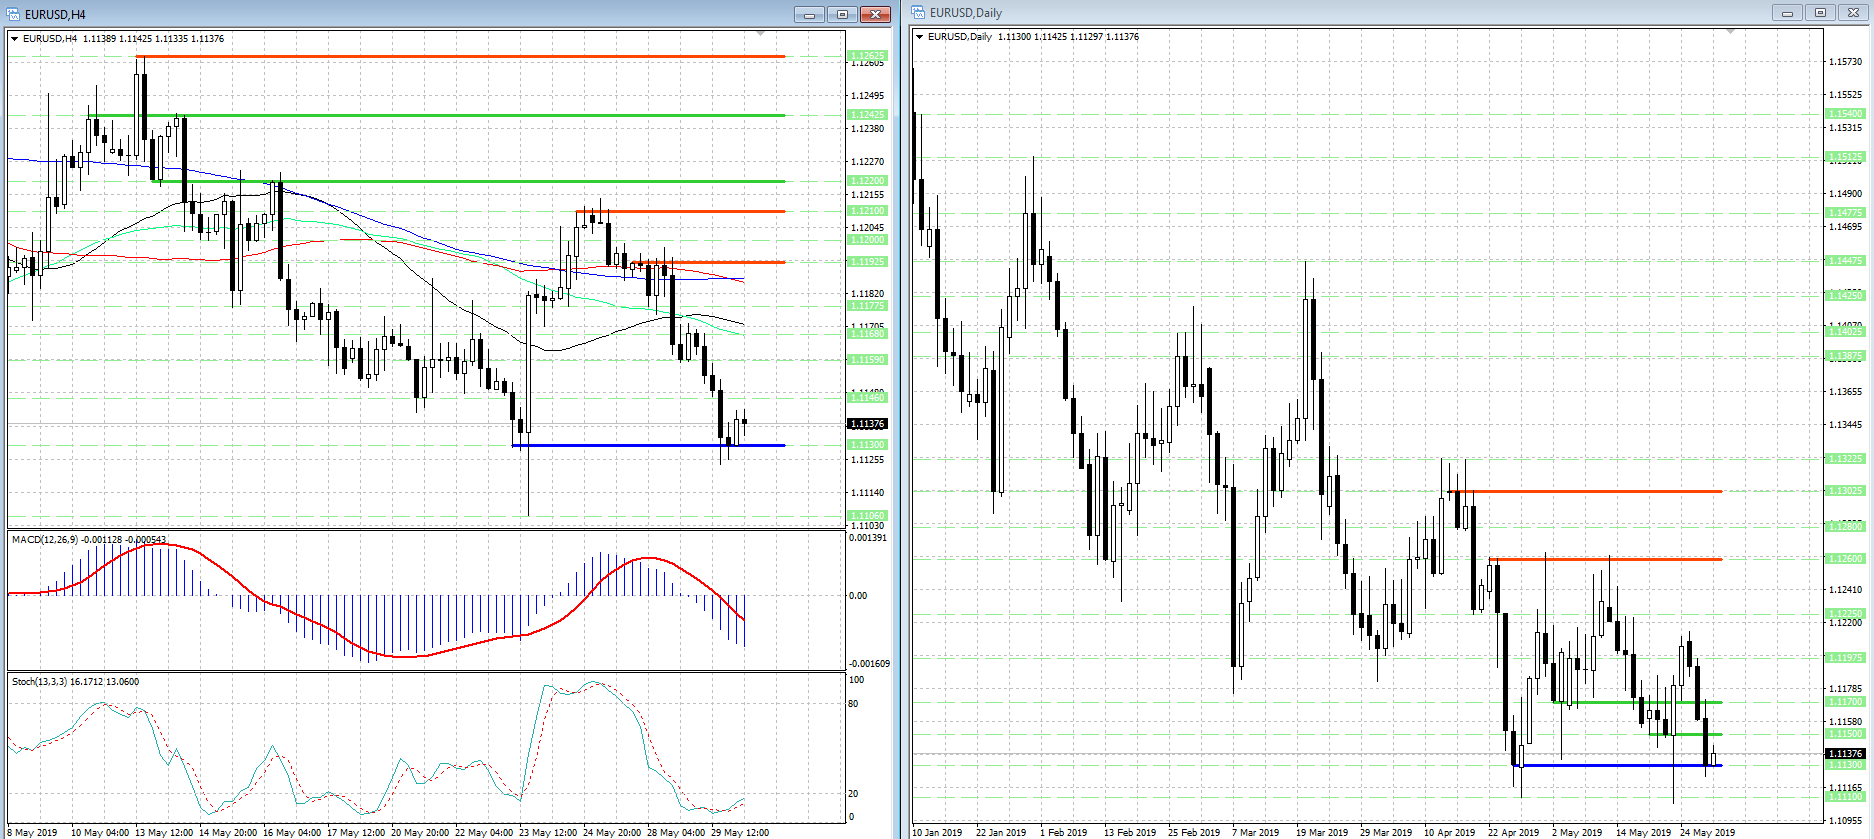This screenshot has width=1874, height=839.
Task: Click the 1.11500 price label in Daily chart
Action: click(1845, 734)
